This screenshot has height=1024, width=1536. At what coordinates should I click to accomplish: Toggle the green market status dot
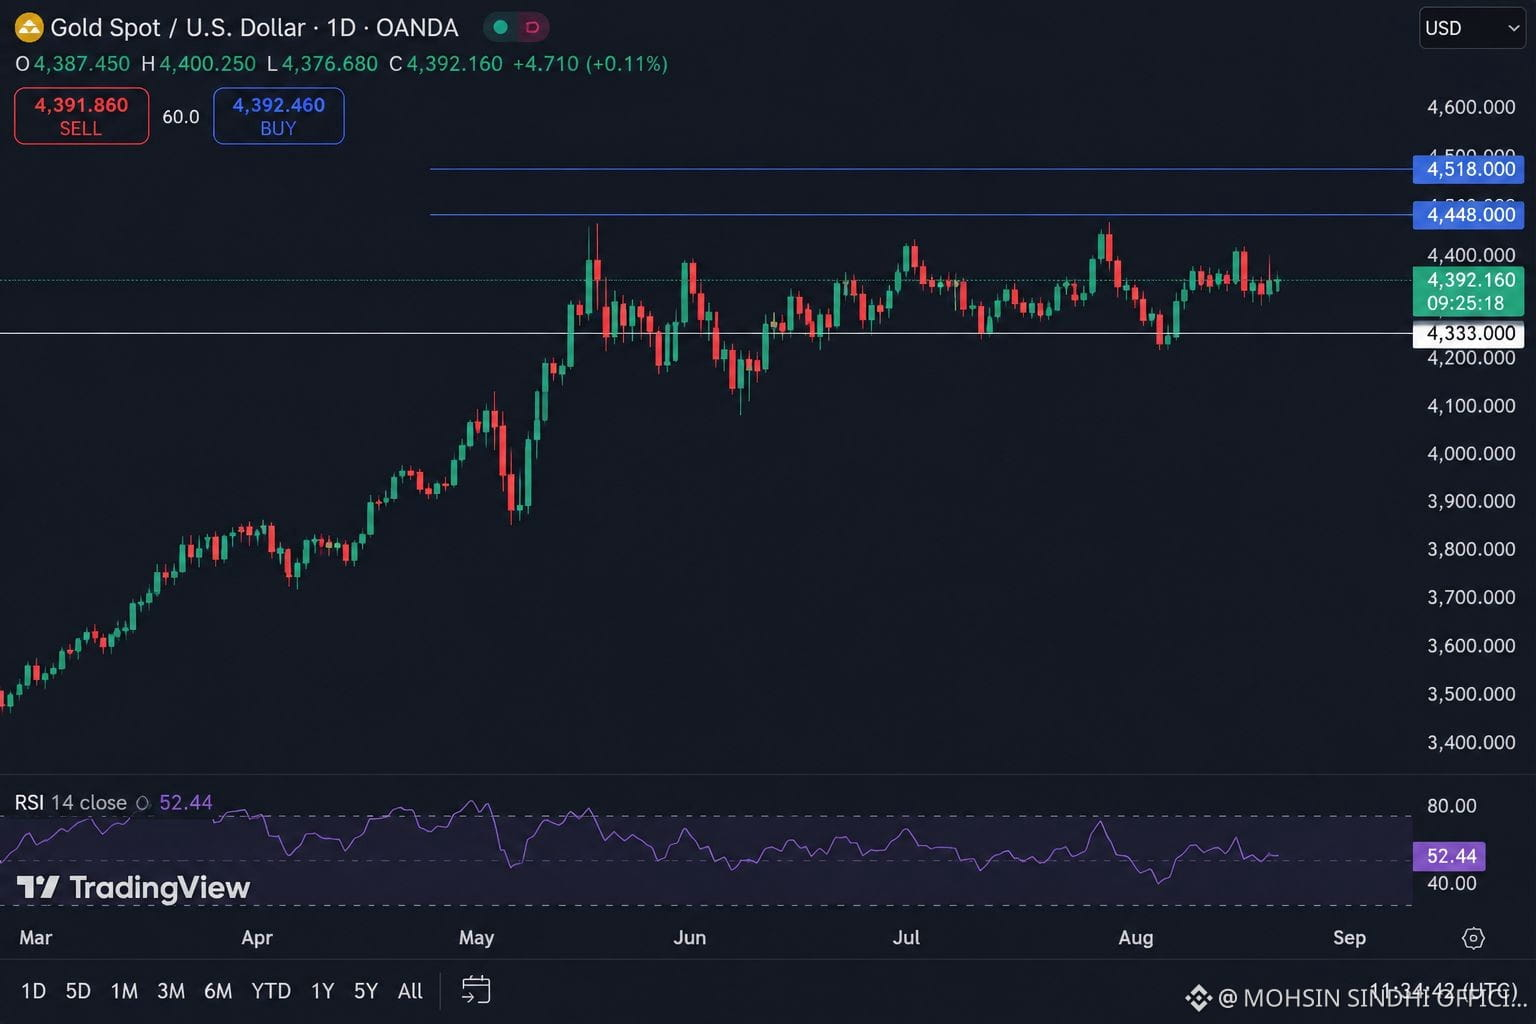(x=500, y=27)
